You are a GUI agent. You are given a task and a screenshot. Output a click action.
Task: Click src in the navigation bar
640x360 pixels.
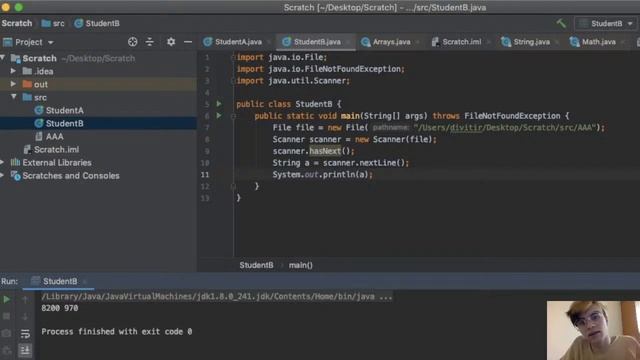pos(53,23)
